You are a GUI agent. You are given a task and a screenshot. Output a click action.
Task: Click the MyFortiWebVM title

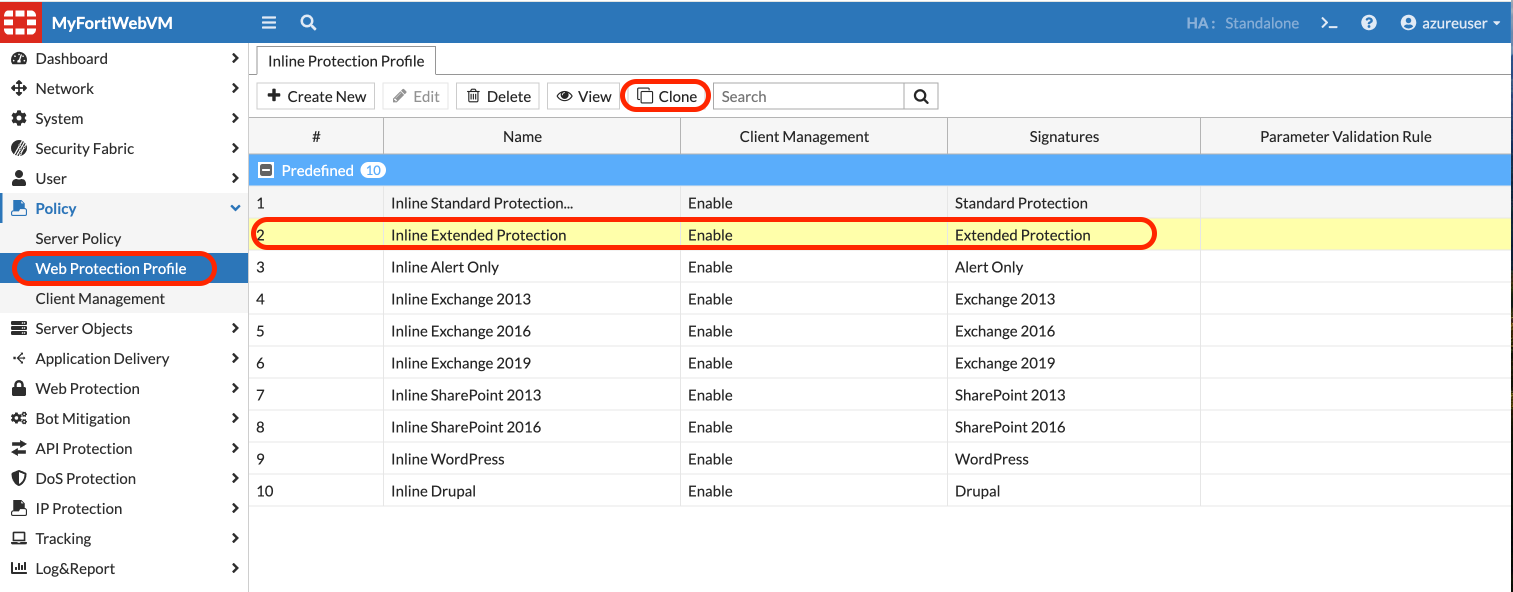pyautogui.click(x=112, y=23)
